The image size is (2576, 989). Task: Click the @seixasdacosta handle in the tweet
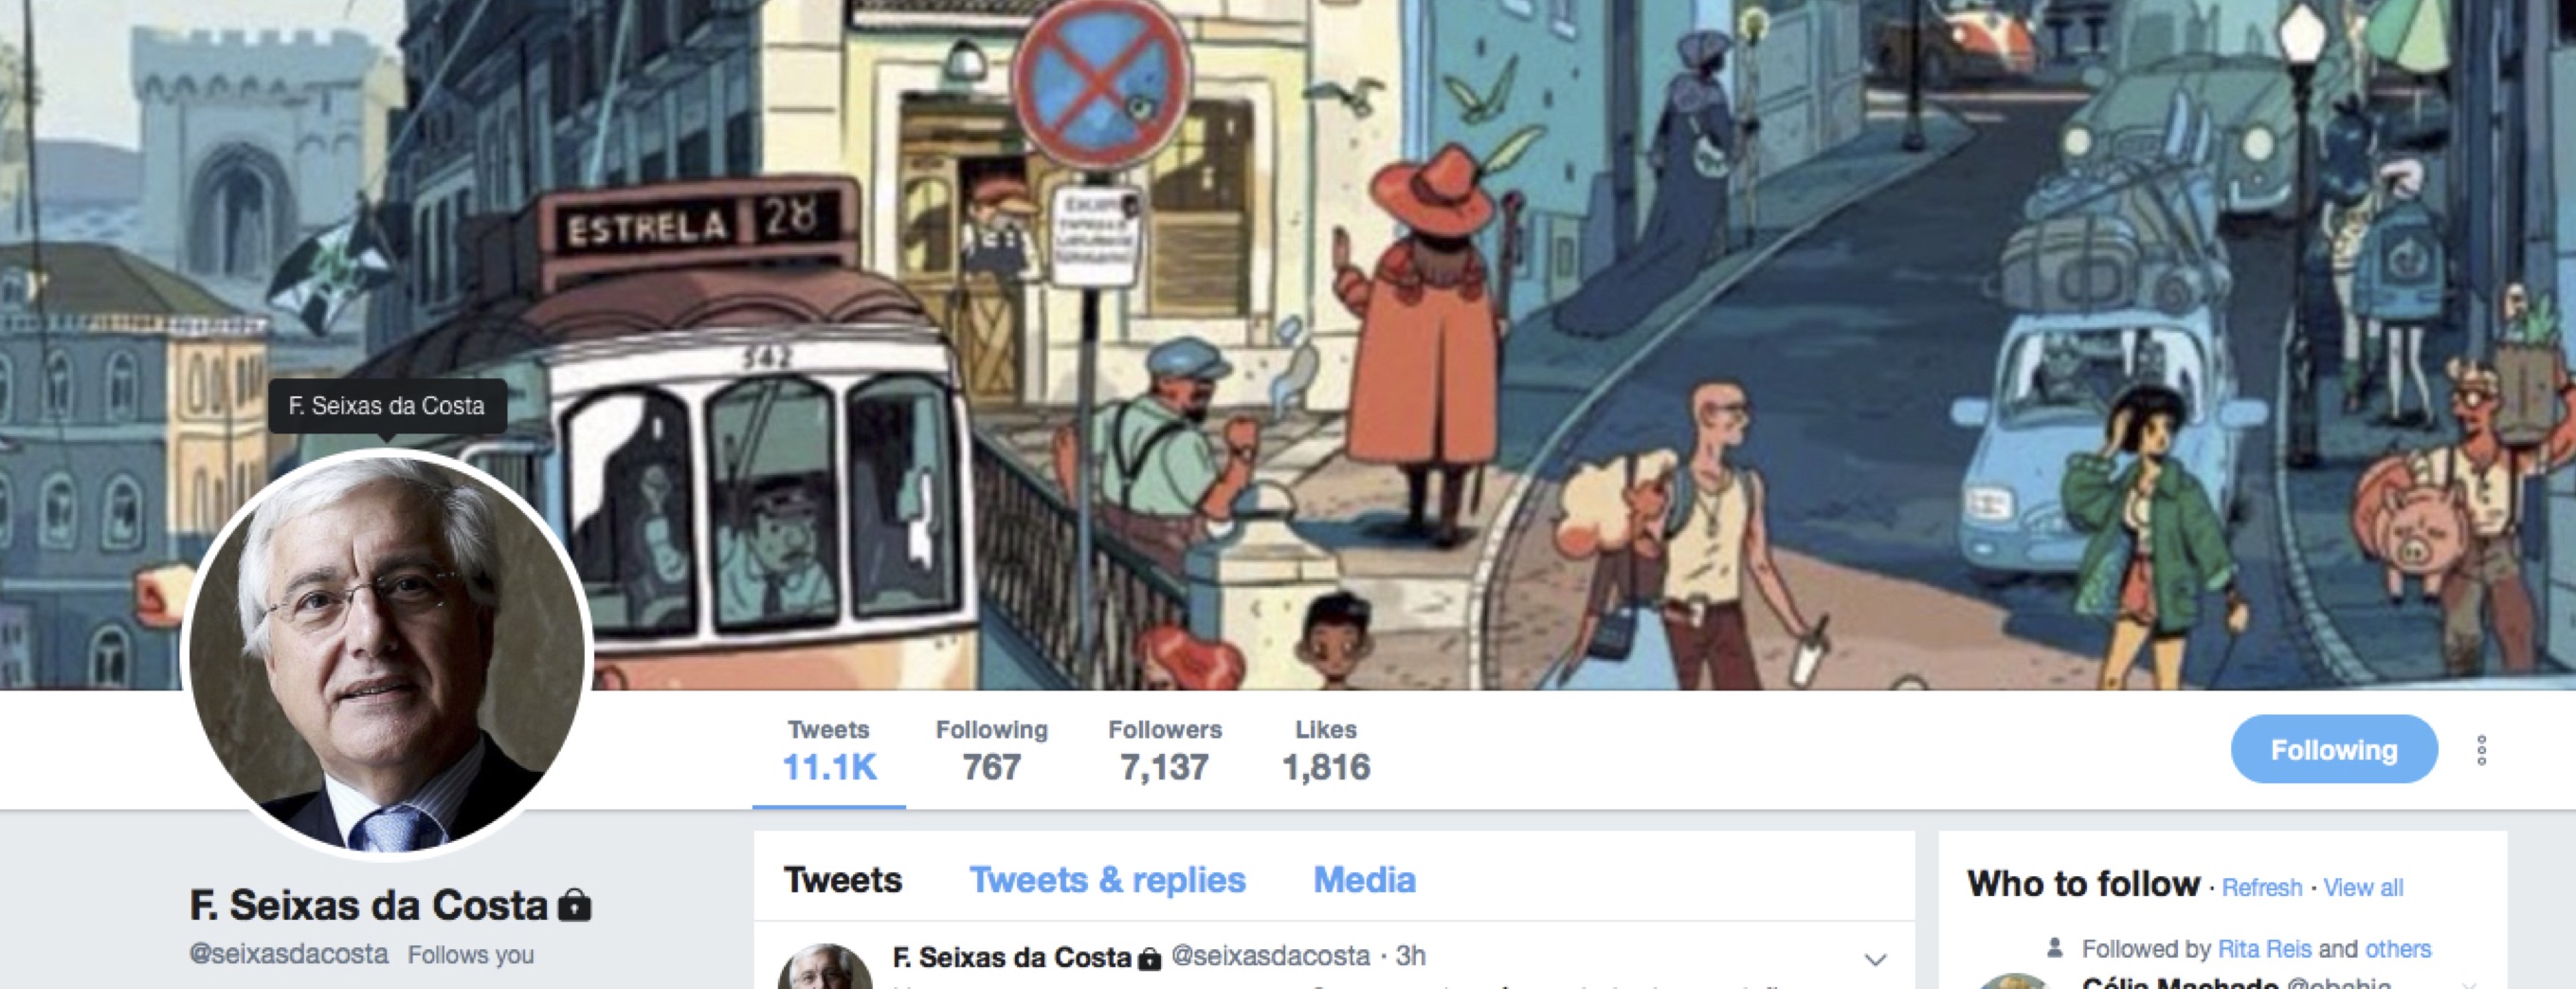tap(1270, 957)
